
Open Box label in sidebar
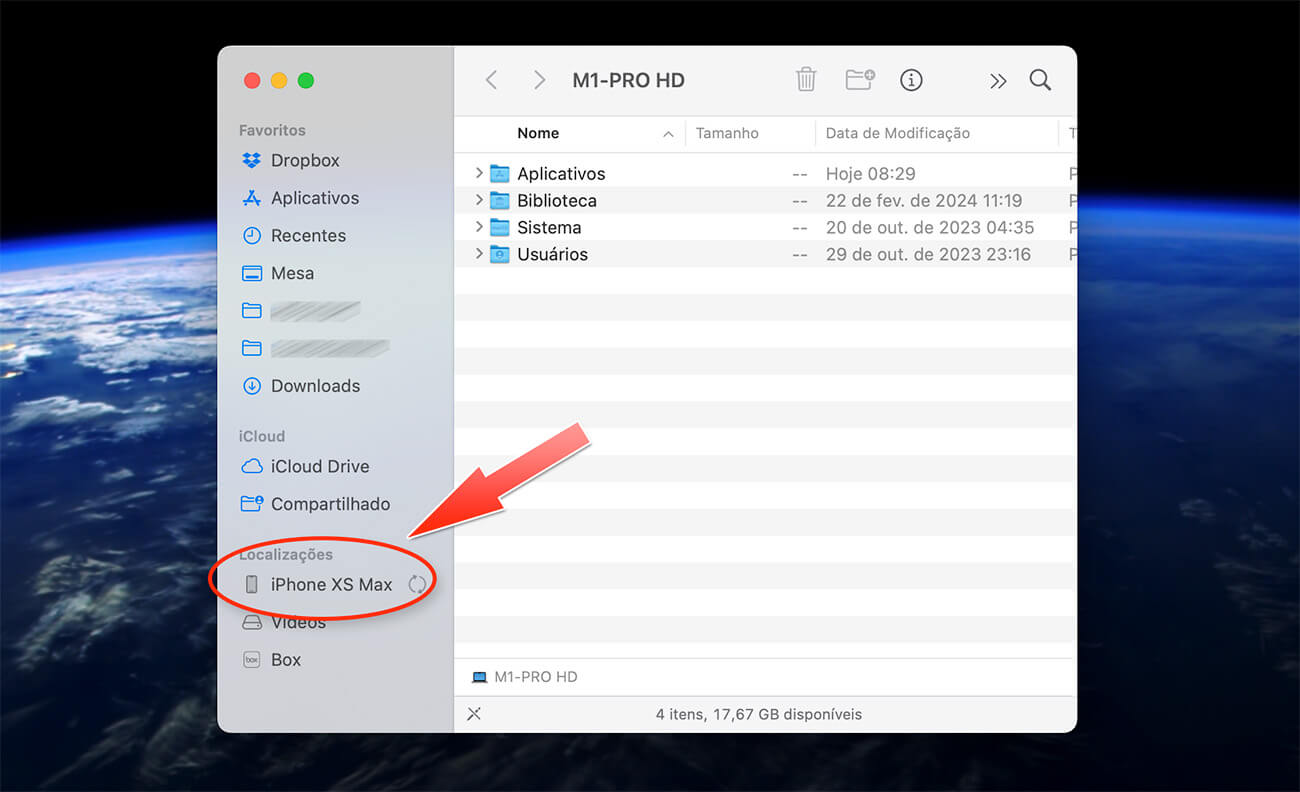coord(286,660)
